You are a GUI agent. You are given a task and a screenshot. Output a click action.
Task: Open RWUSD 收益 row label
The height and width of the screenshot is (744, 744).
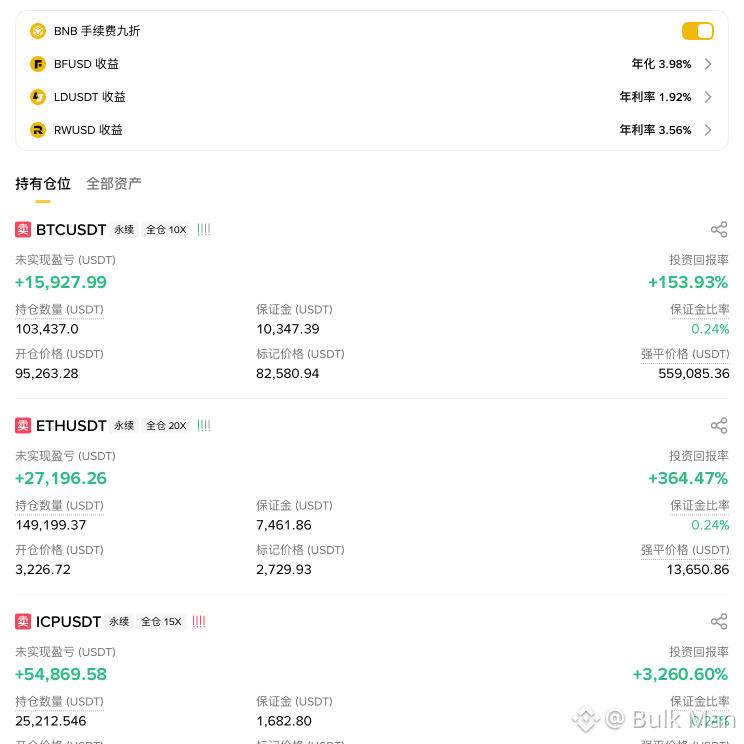(88, 130)
